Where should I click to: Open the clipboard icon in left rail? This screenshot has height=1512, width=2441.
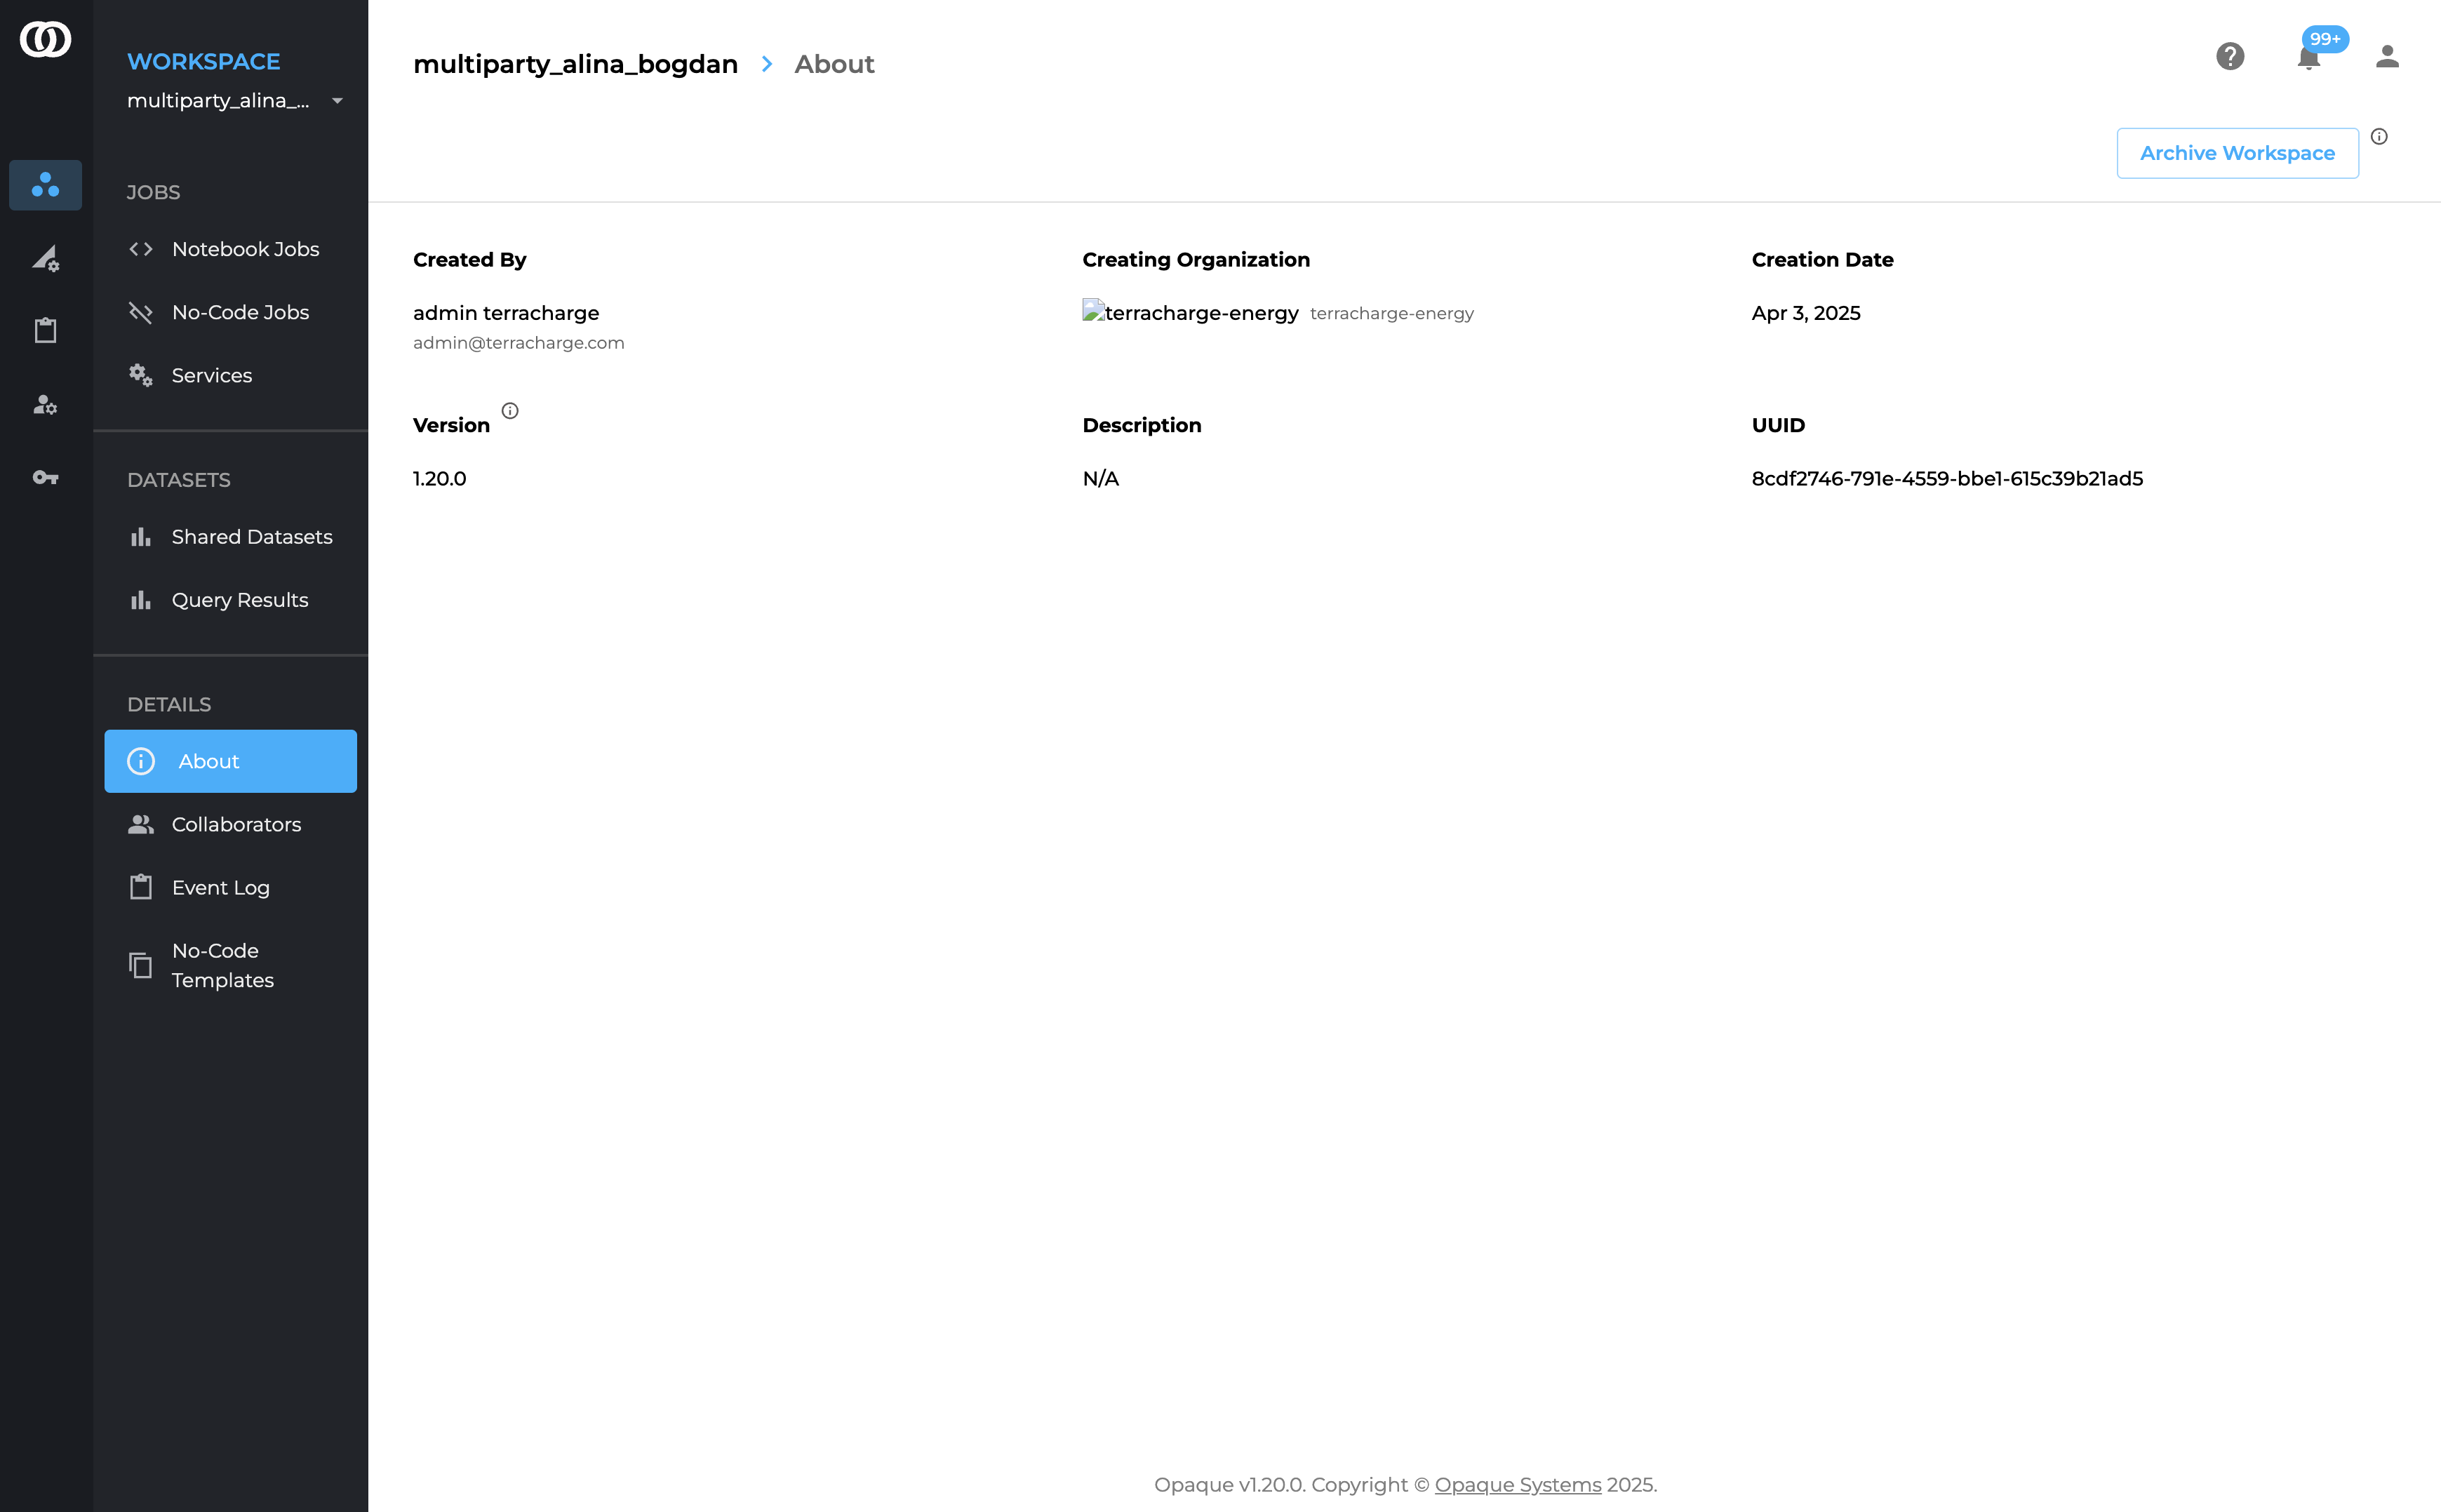tap(45, 331)
